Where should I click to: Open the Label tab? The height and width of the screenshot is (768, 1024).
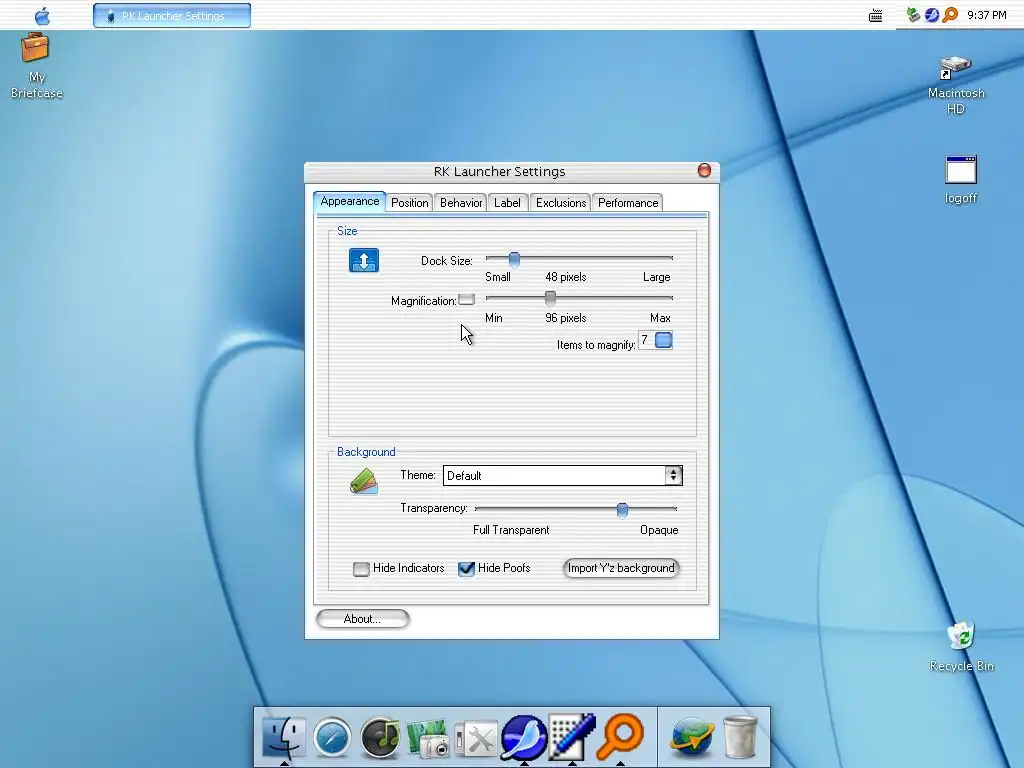[x=507, y=202]
